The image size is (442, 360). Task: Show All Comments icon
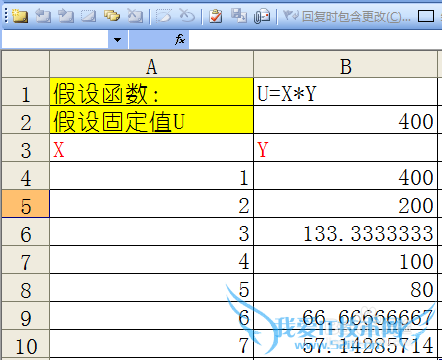tap(112, 16)
